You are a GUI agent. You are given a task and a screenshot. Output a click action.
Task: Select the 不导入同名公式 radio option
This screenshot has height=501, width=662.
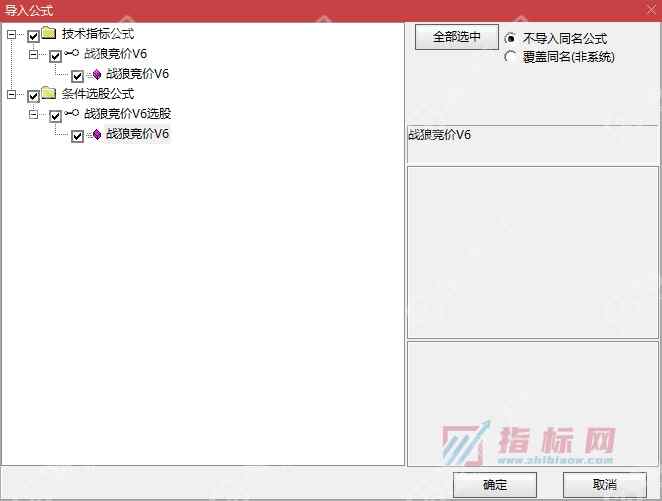(x=510, y=38)
